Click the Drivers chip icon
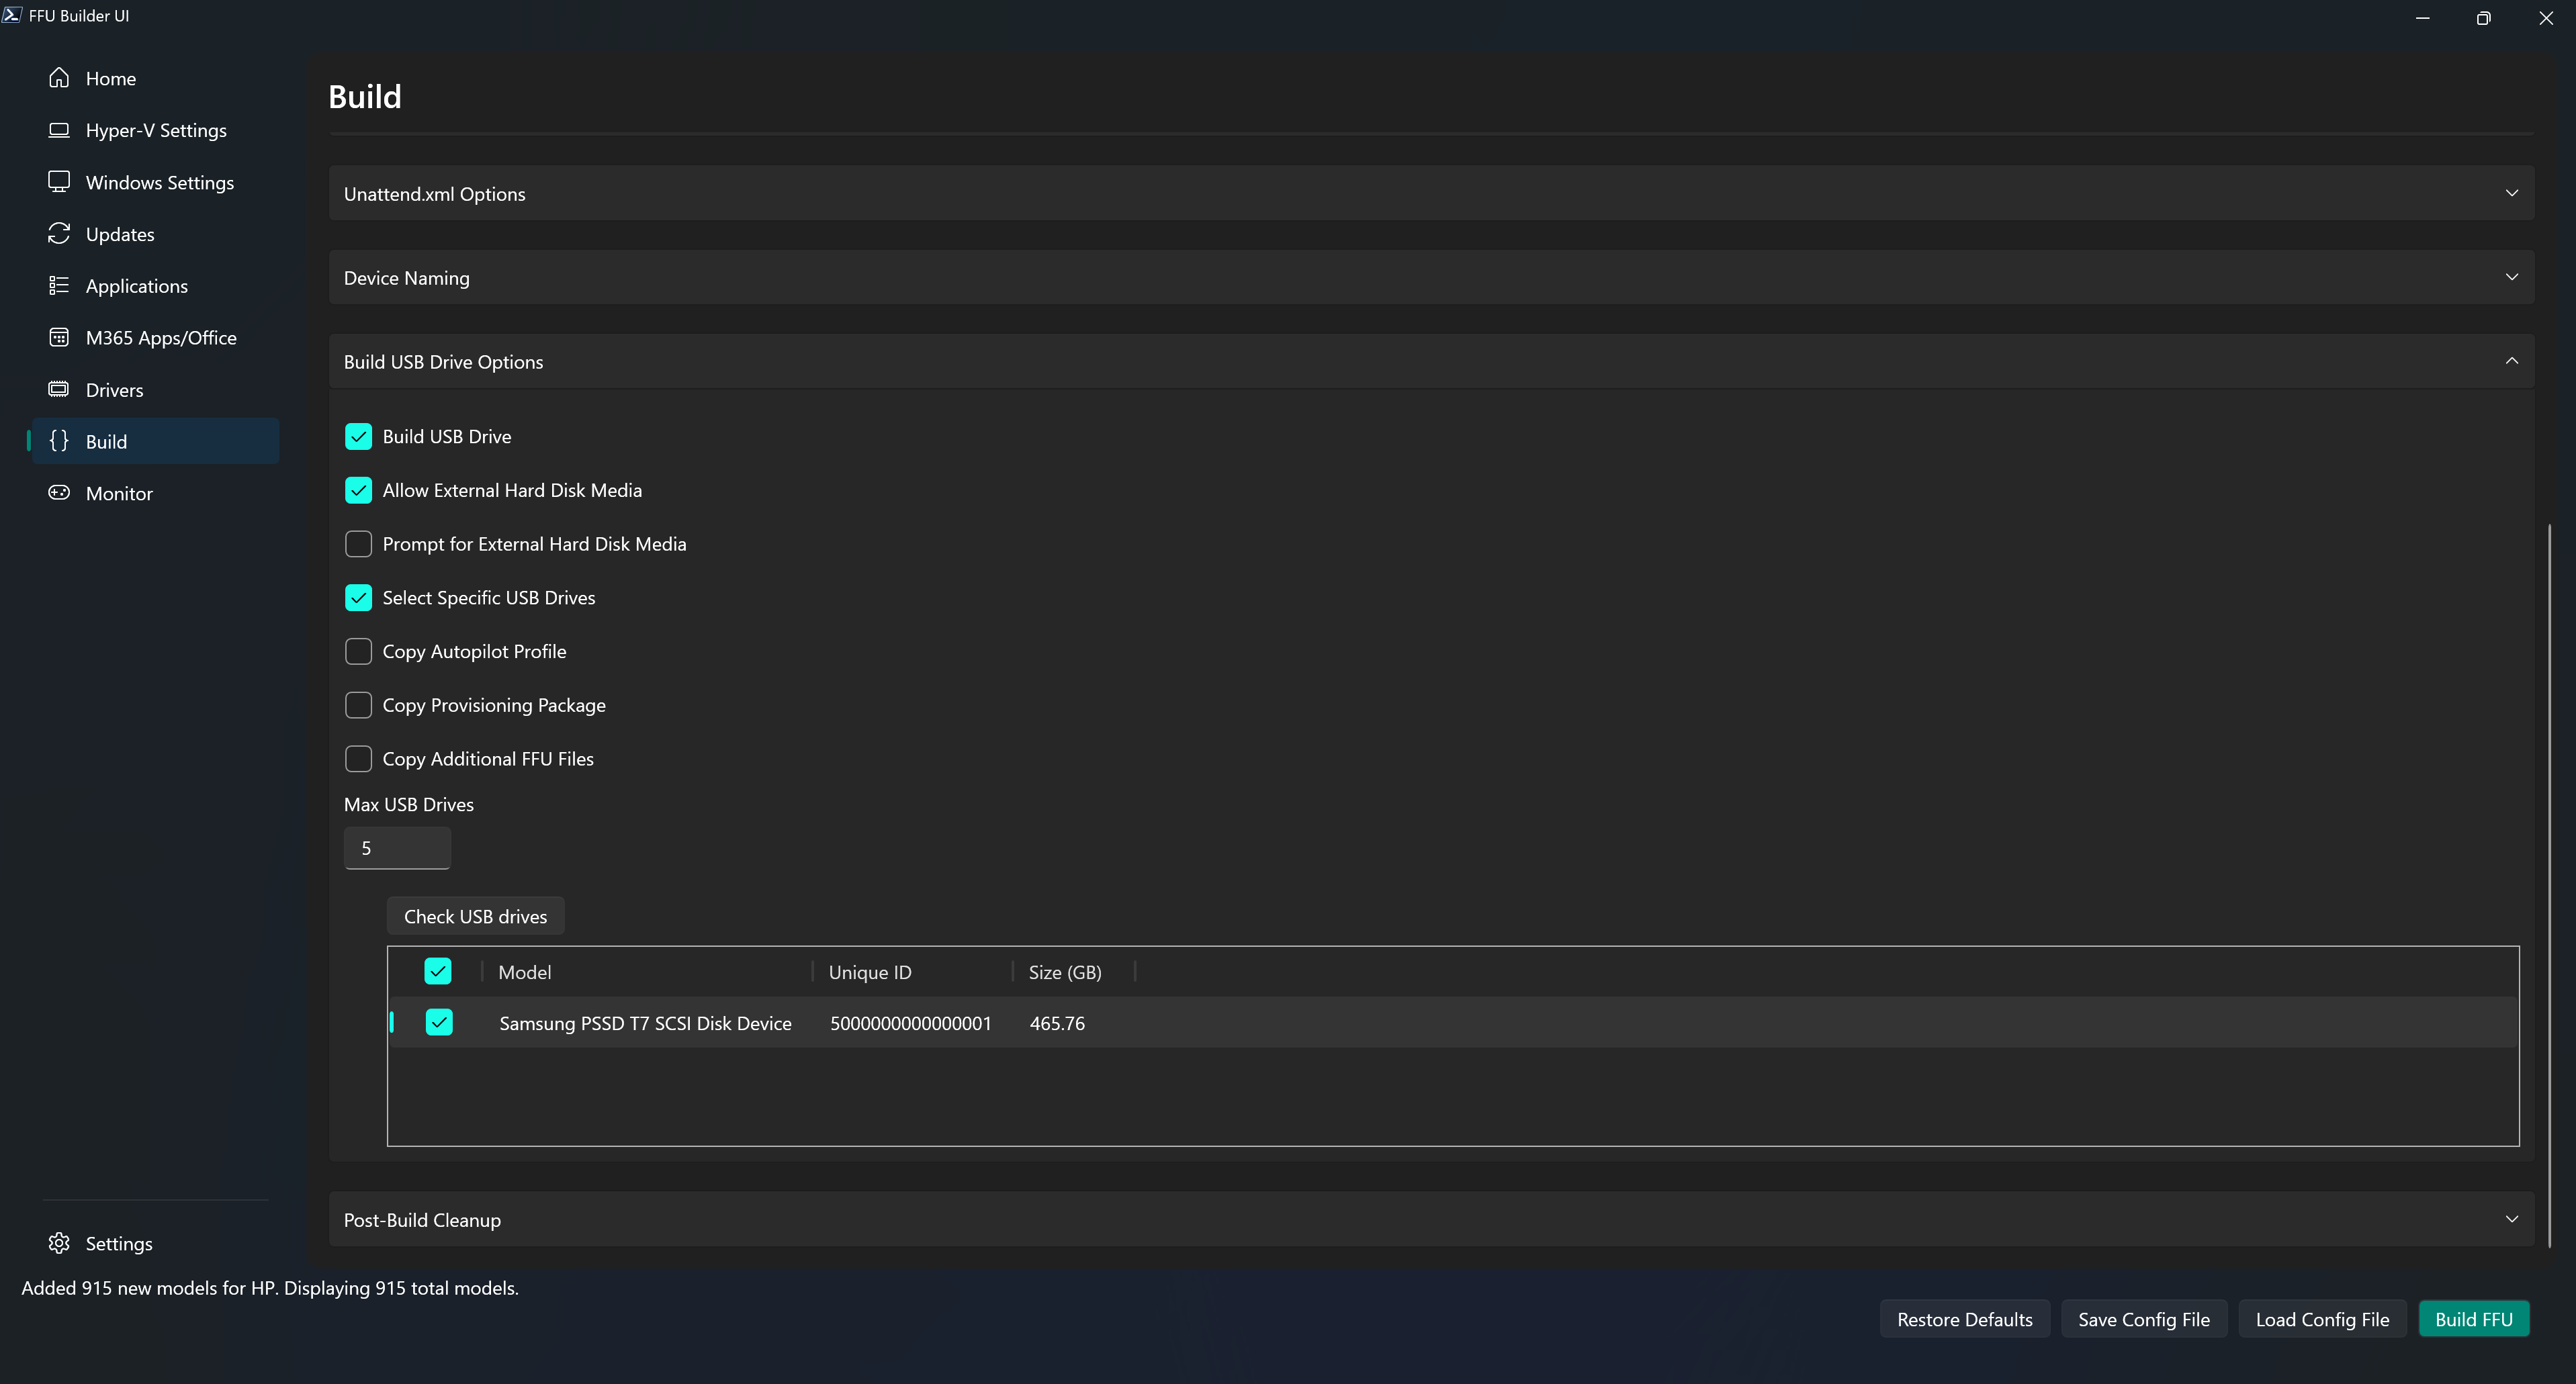This screenshot has width=2576, height=1384. coord(59,390)
